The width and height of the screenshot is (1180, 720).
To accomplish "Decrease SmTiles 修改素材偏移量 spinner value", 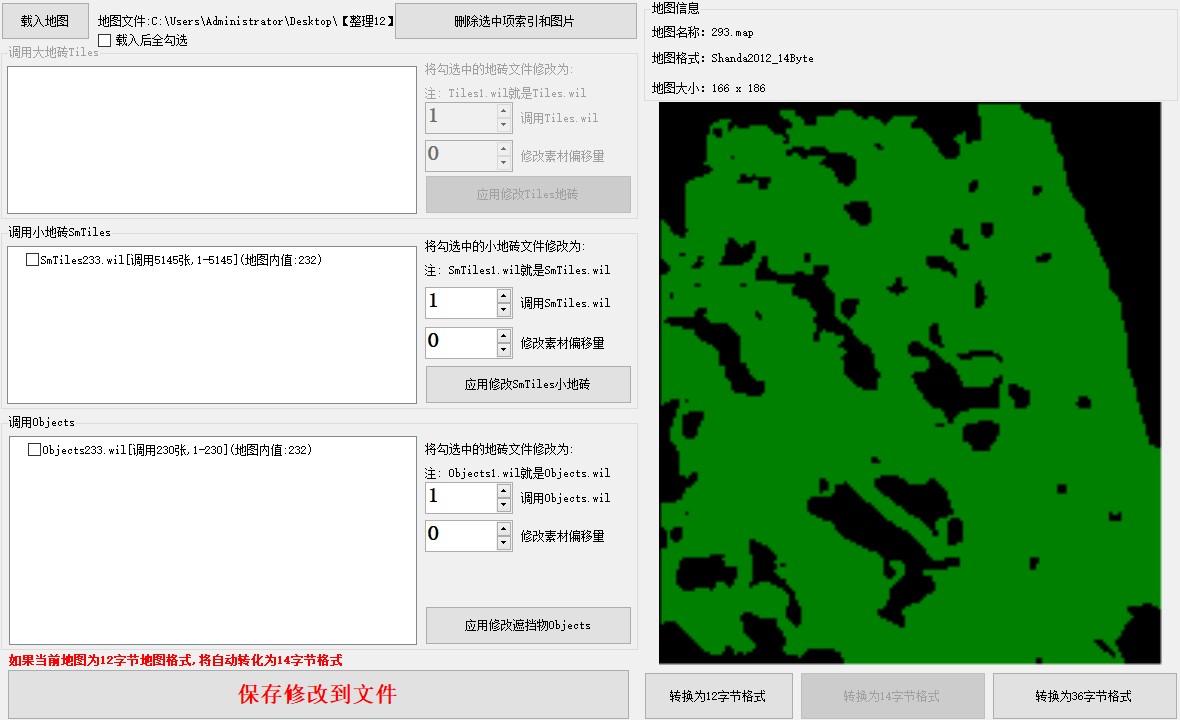I will point(504,350).
